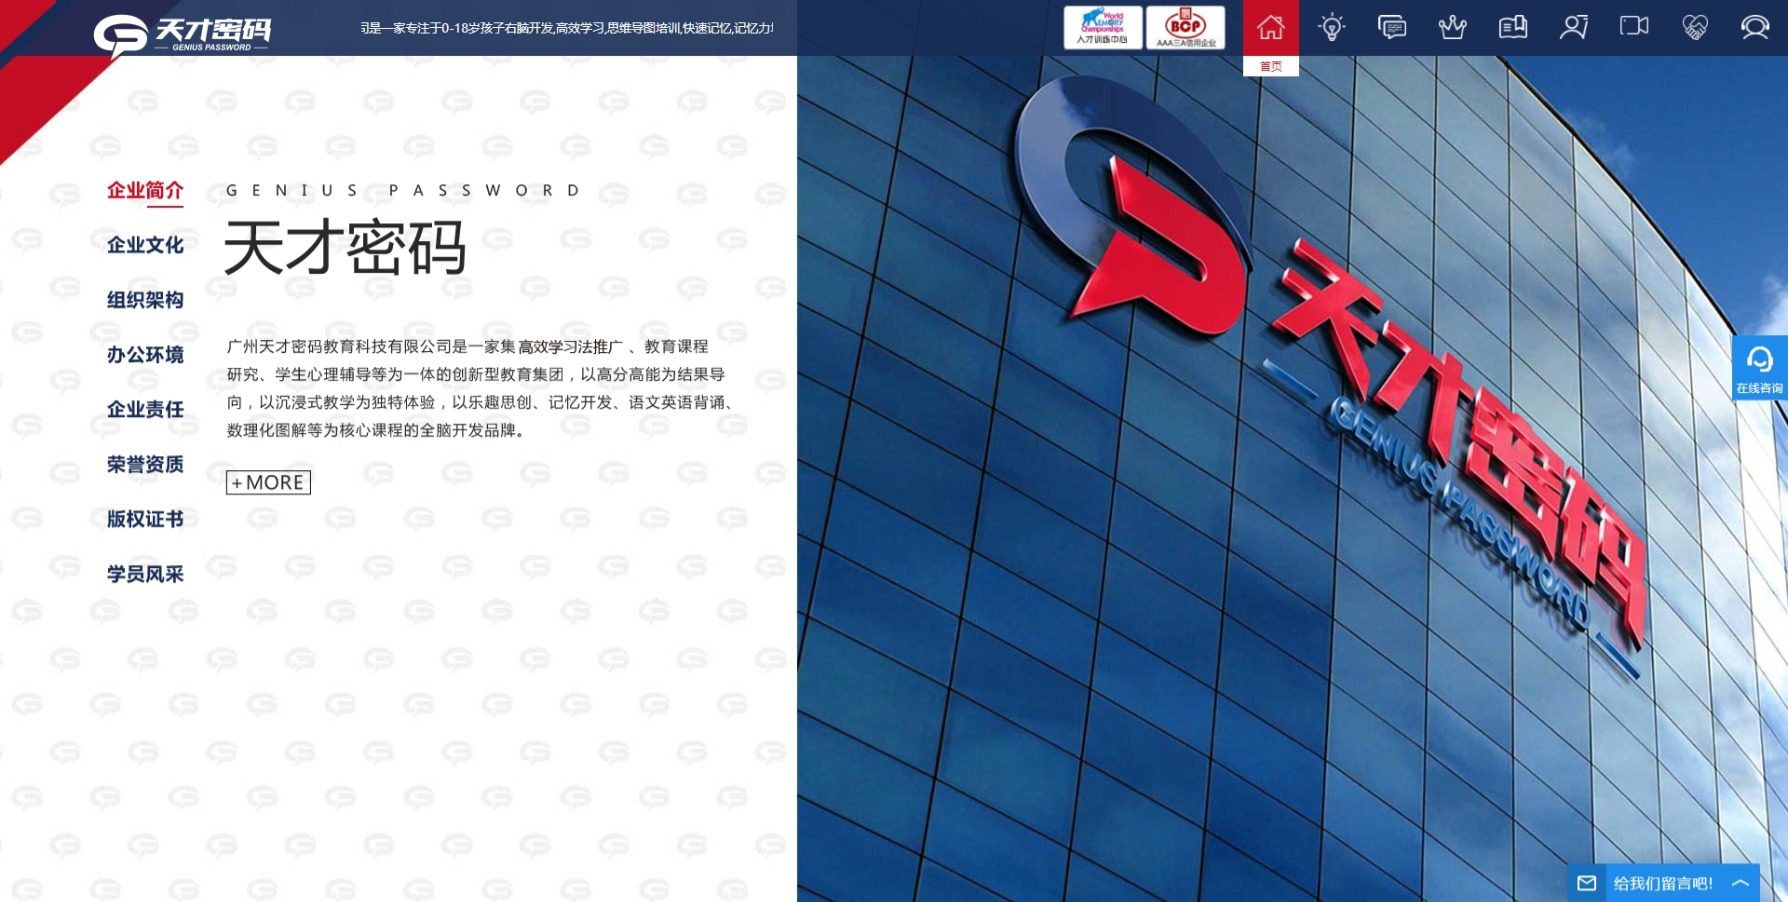
Task: Click the envelope icon in the message bar
Action: 1586,883
